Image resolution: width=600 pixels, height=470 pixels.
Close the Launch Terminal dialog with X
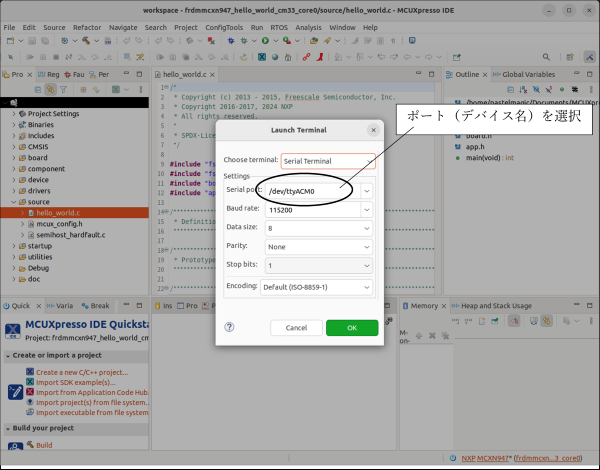(374, 130)
